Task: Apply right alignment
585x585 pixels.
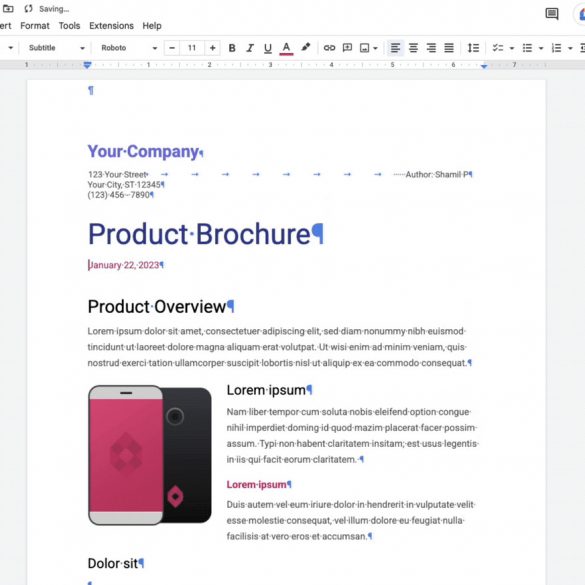Action: (431, 48)
